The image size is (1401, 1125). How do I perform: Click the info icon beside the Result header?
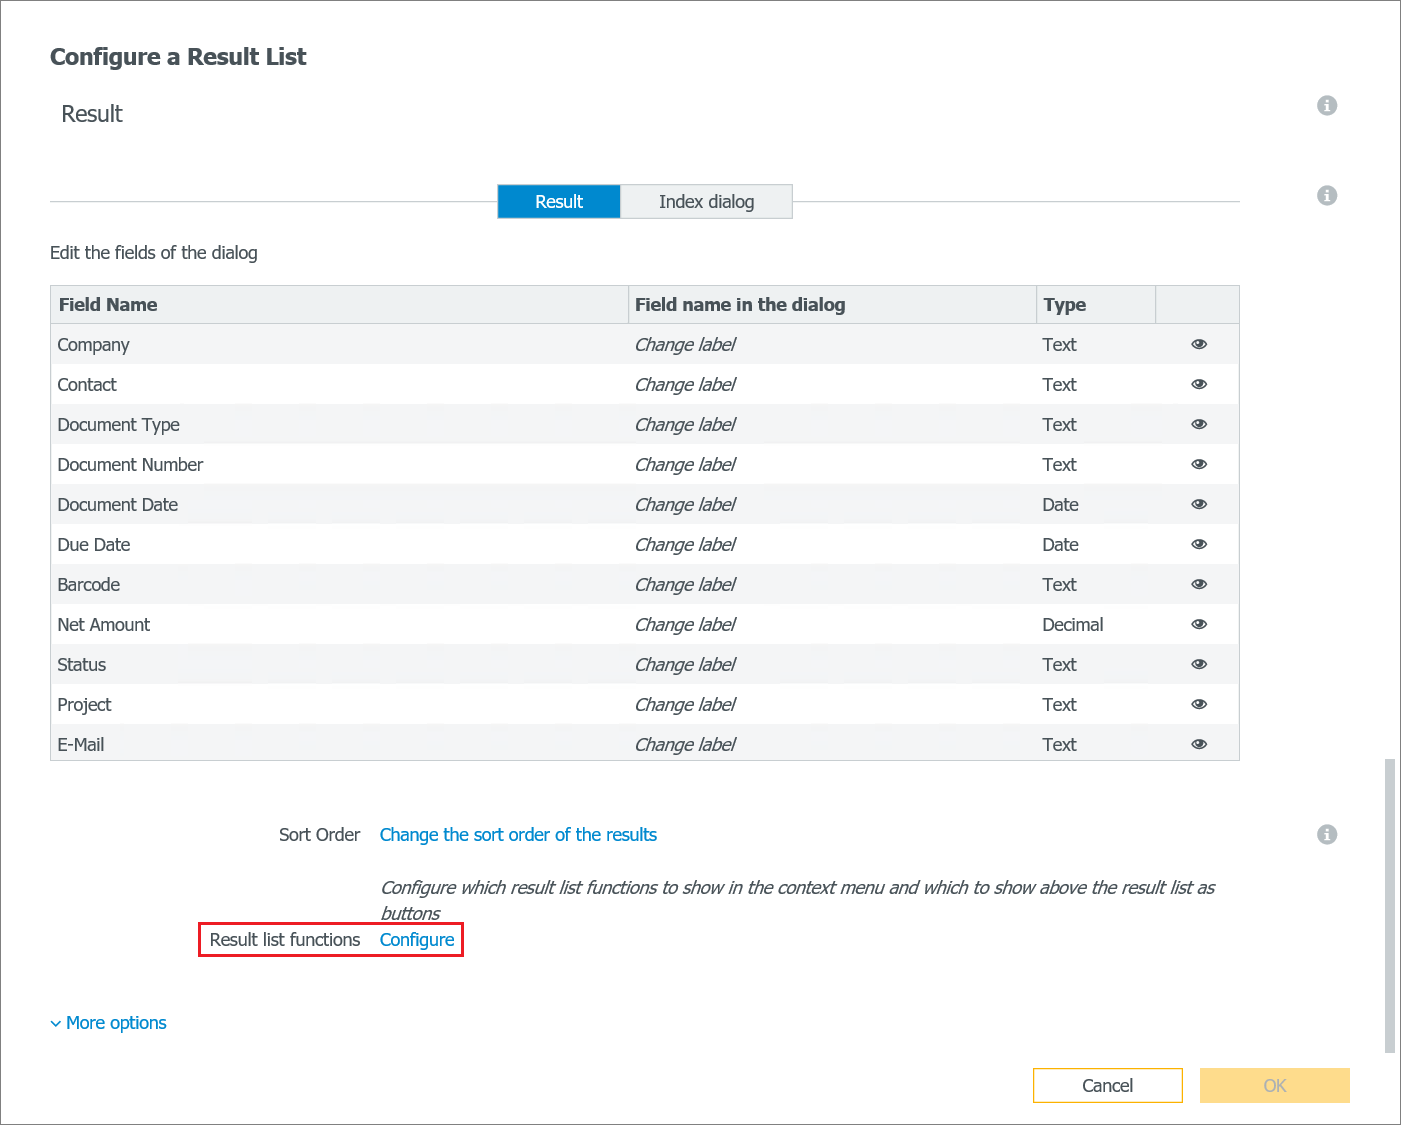point(1327,105)
